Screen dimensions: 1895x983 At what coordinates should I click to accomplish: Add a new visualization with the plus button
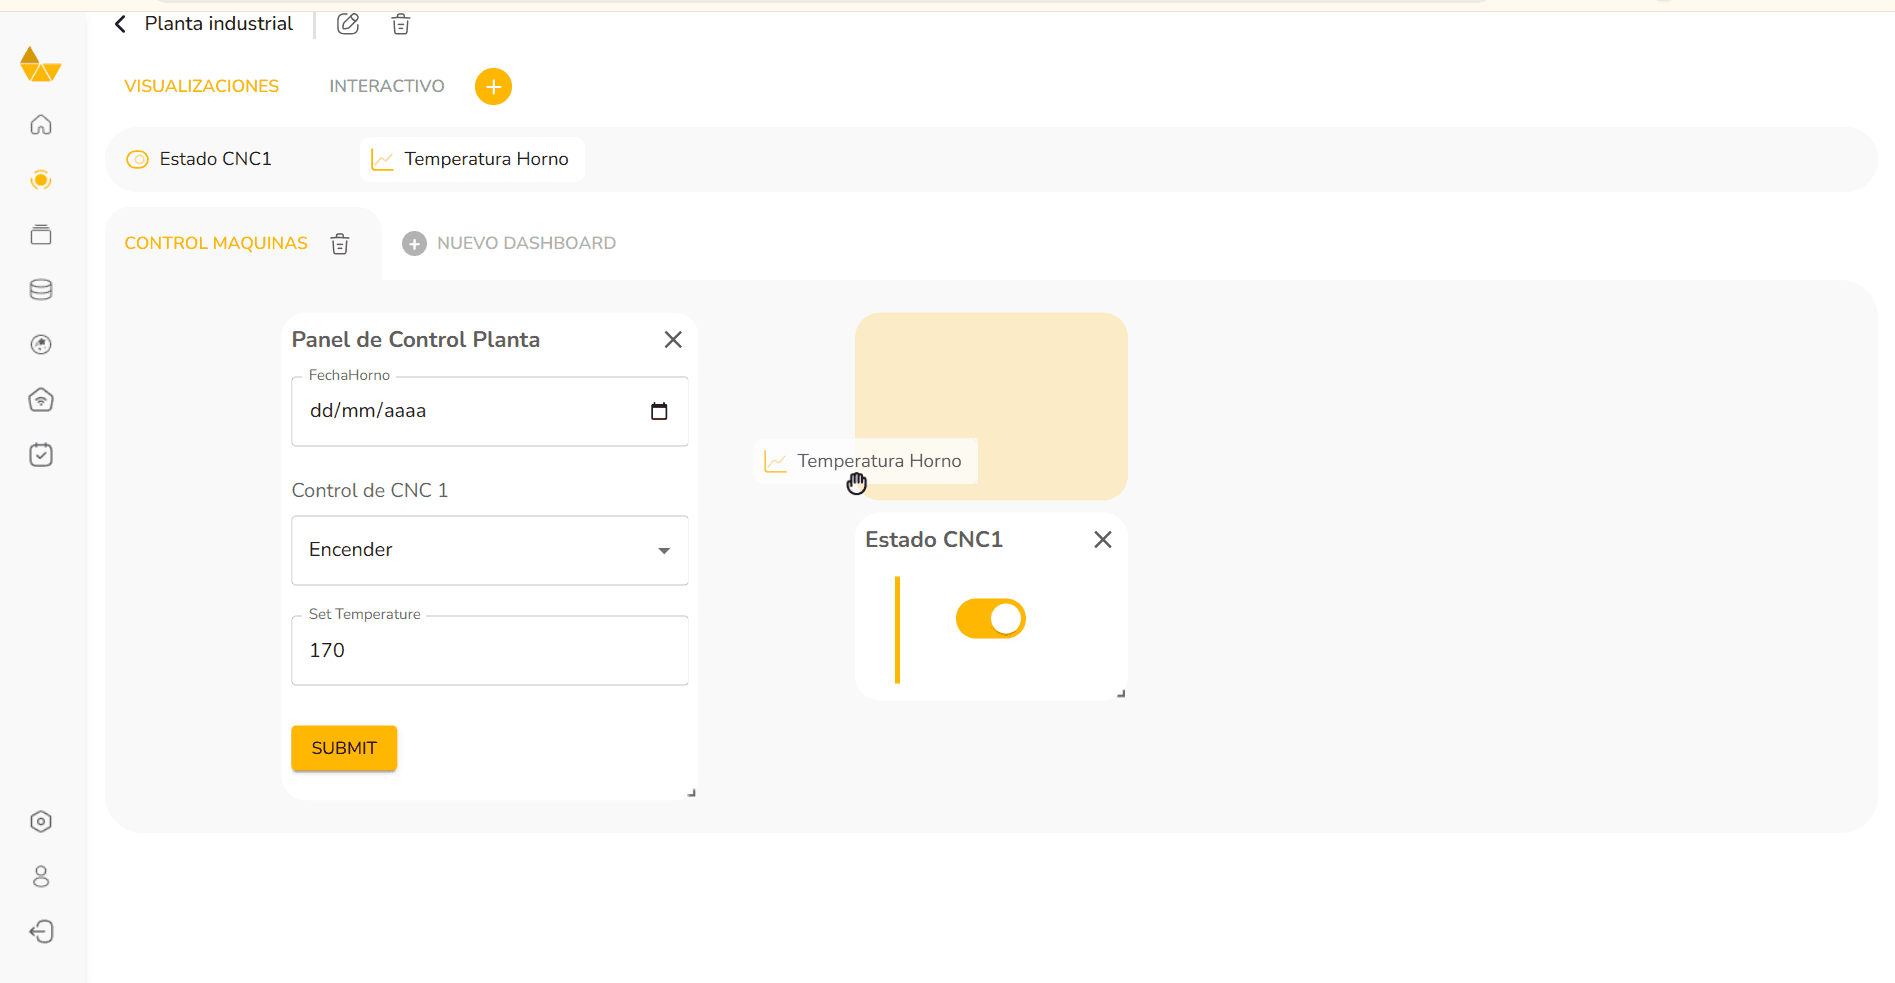click(493, 86)
